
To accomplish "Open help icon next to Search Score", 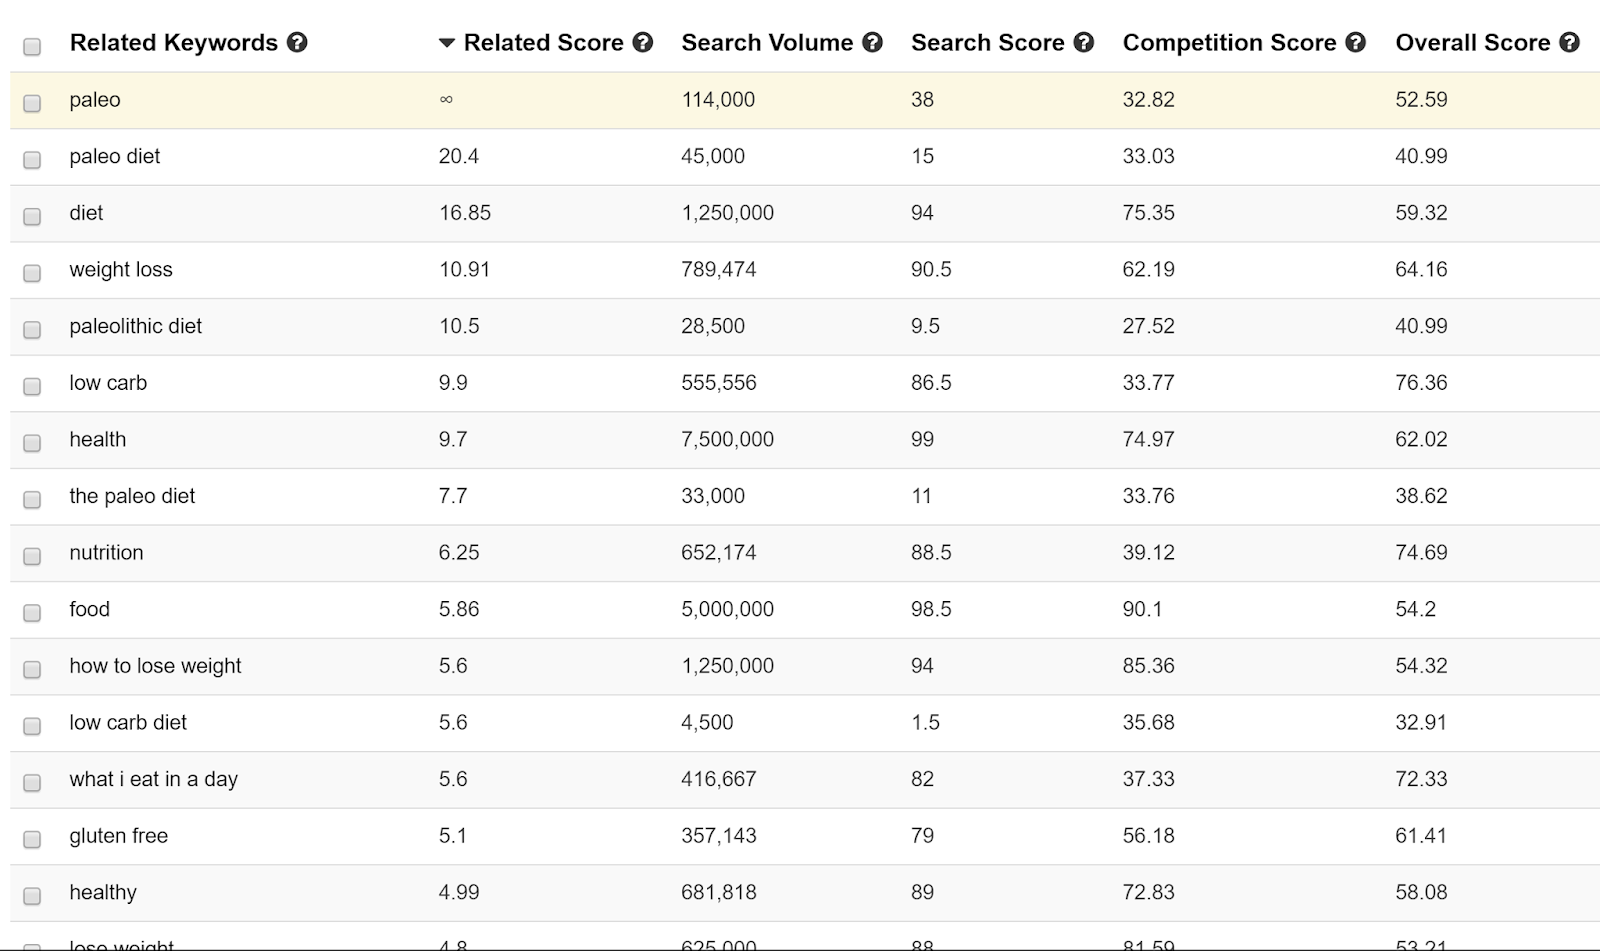I will tap(1084, 43).
